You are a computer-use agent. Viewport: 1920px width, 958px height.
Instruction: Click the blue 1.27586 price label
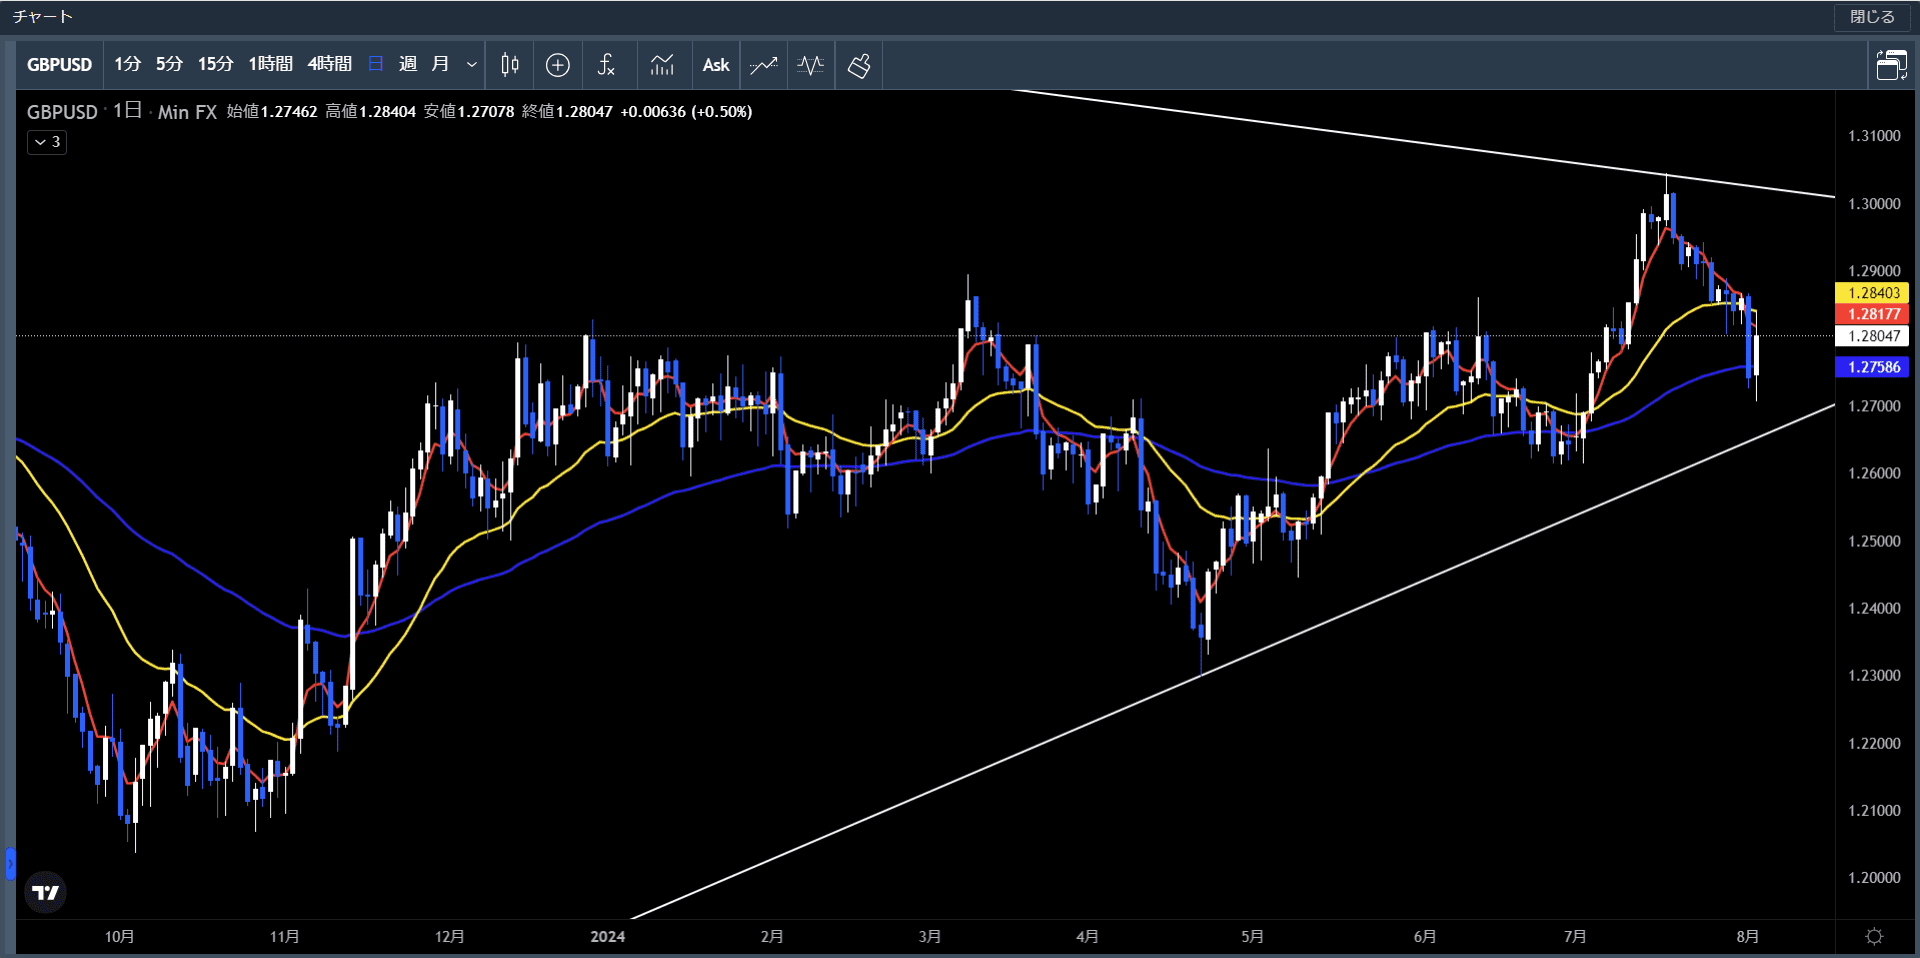pos(1873,367)
